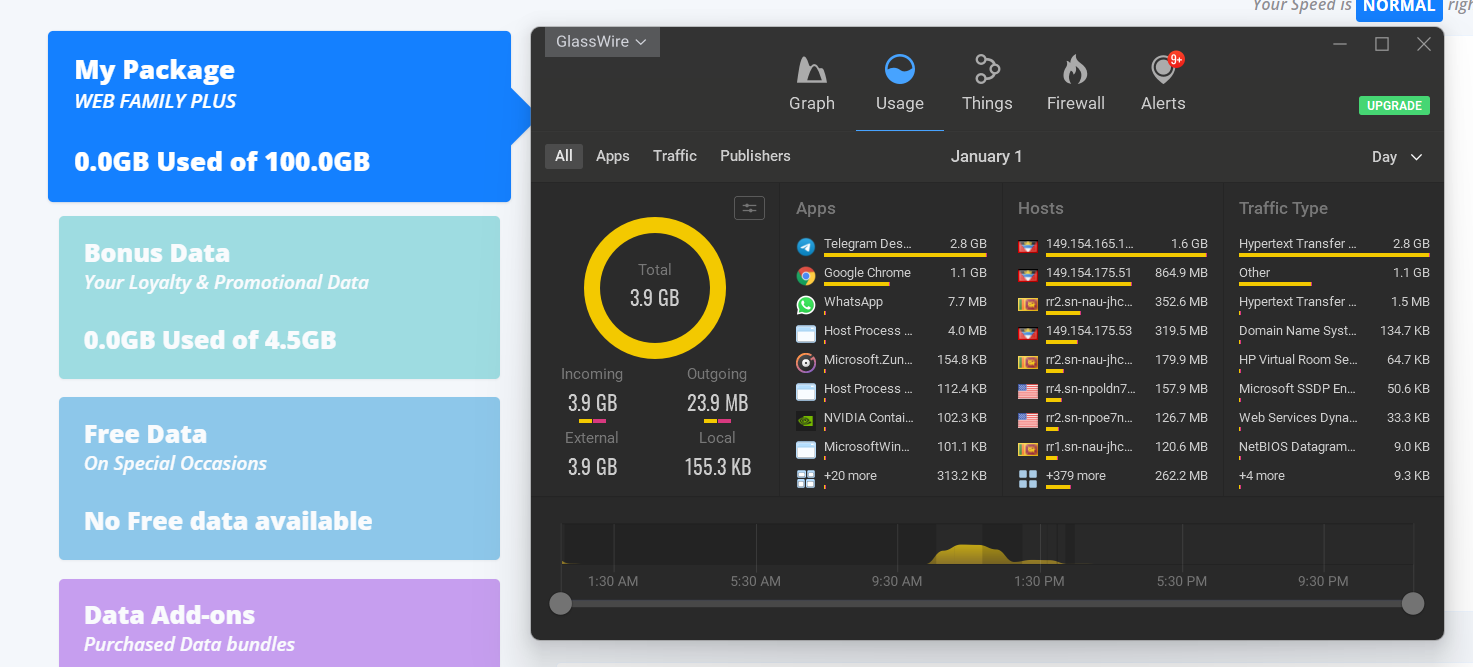Click the NVIDIA Container app icon

tap(806, 420)
